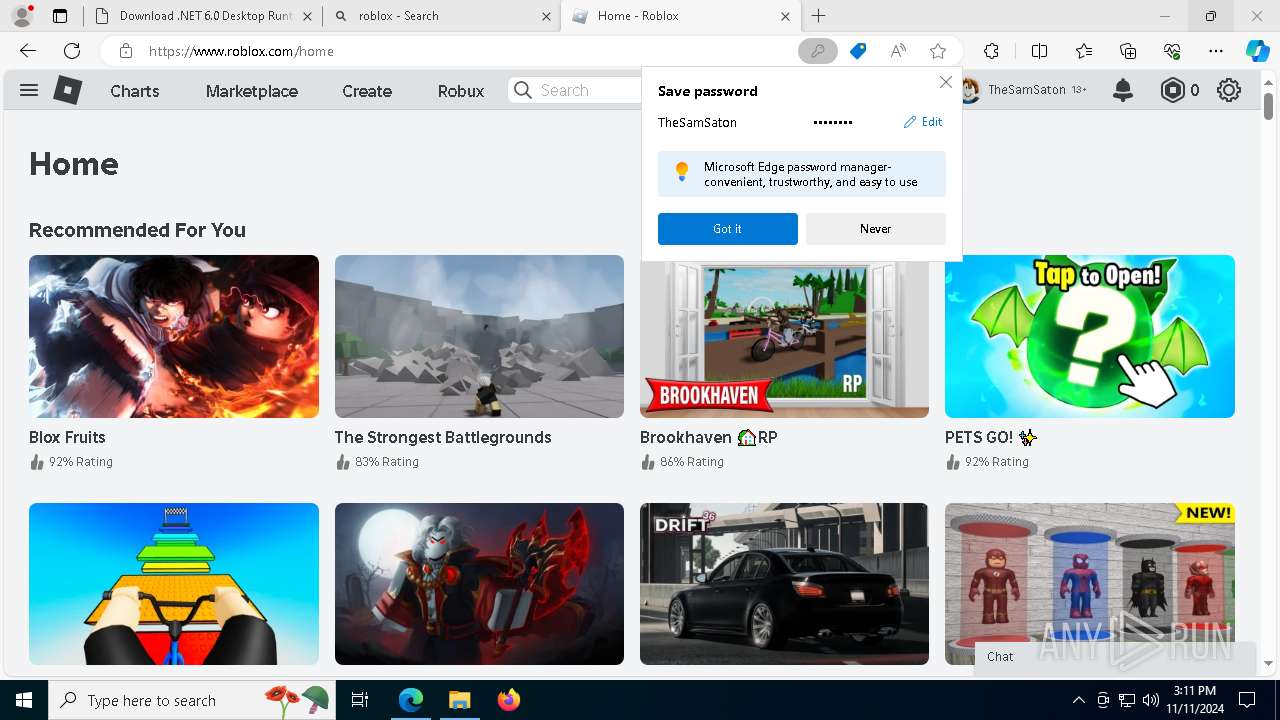Open the Charts page

[x=135, y=91]
